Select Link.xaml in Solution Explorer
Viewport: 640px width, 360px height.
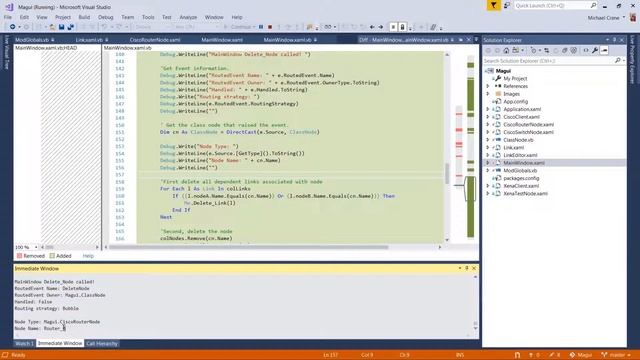[513, 147]
